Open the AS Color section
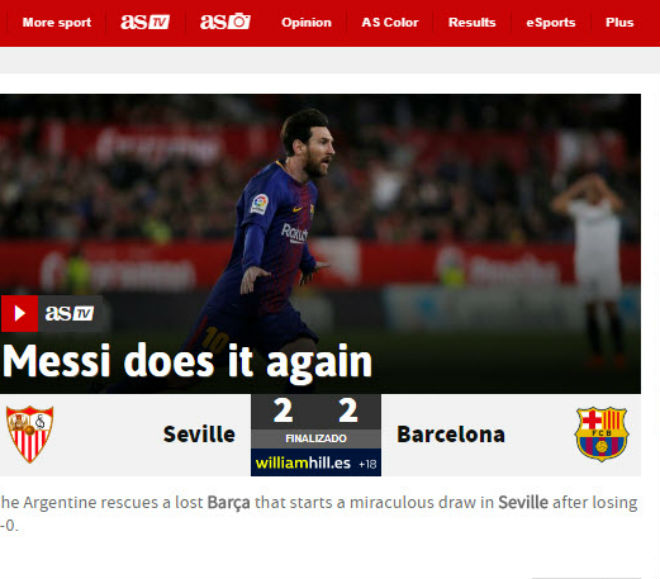 pyautogui.click(x=390, y=22)
